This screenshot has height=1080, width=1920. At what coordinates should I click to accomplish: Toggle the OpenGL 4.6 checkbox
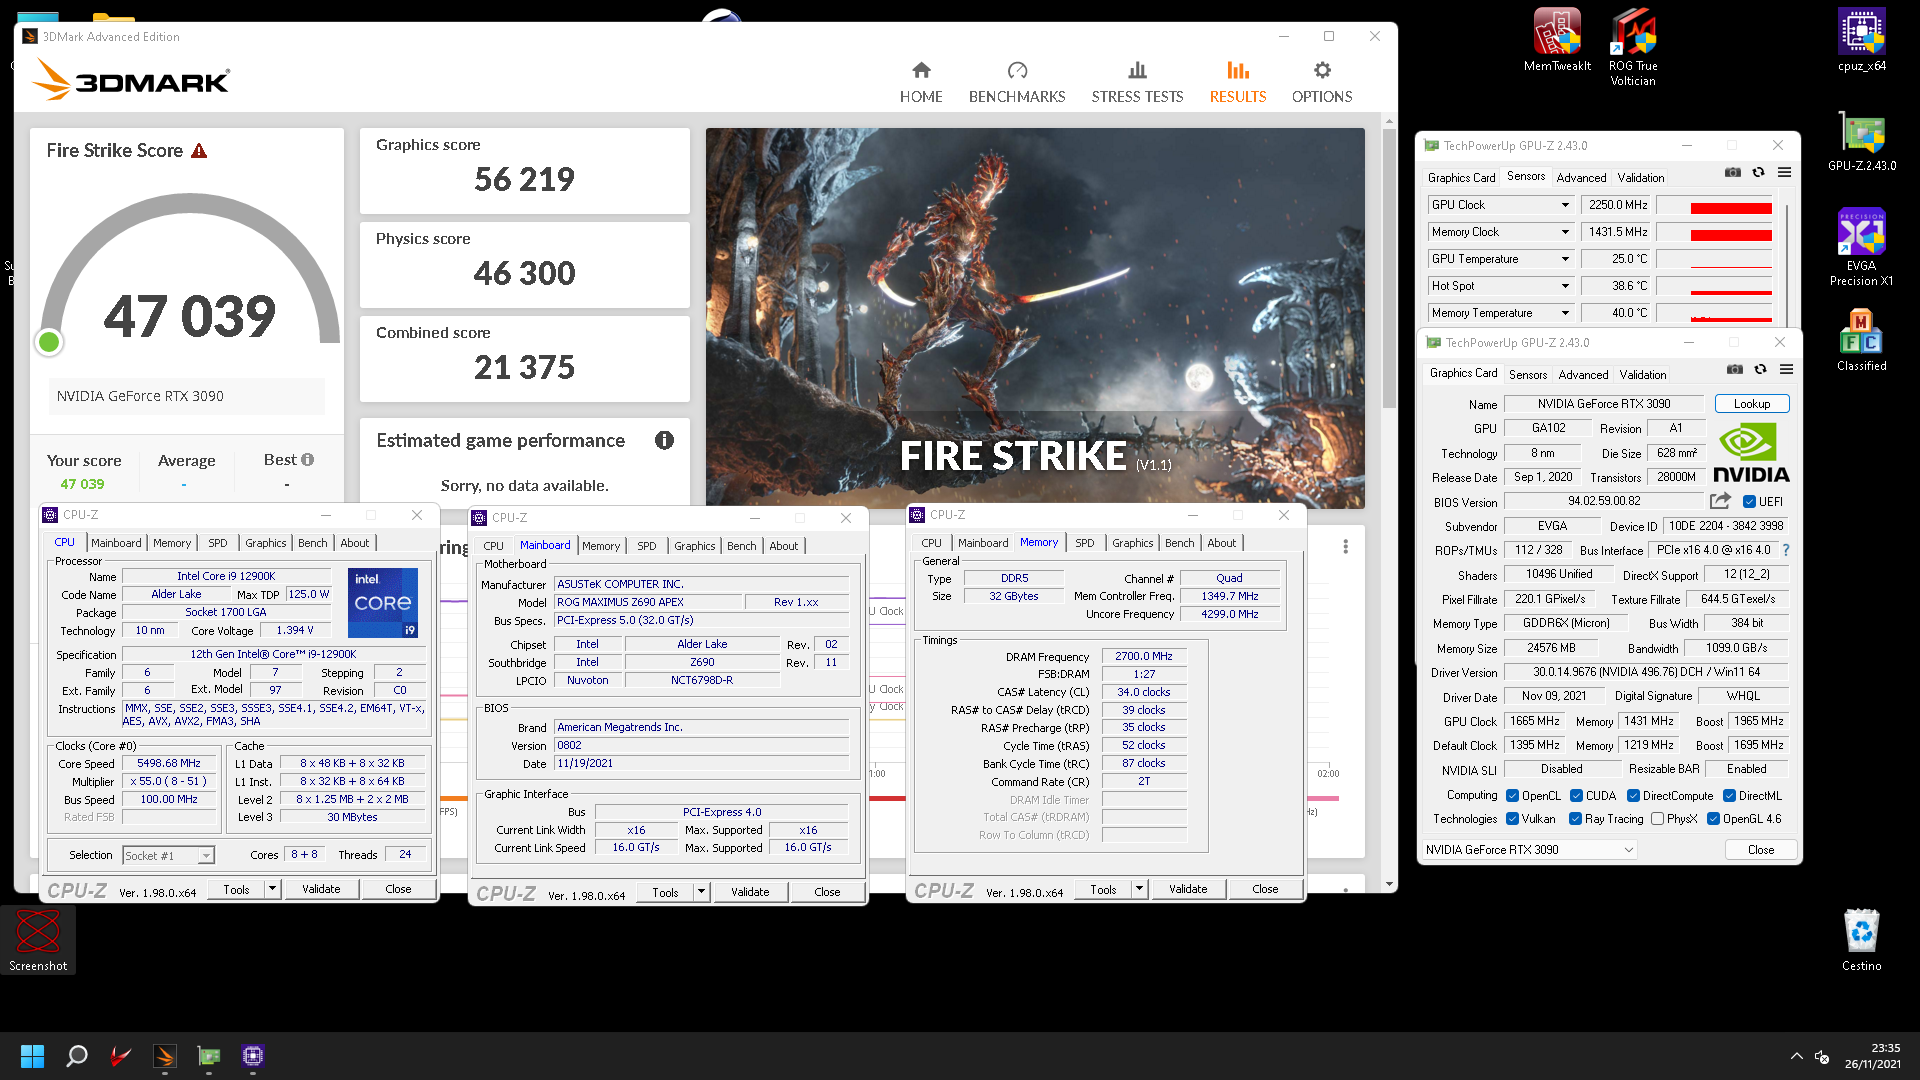(x=1713, y=819)
